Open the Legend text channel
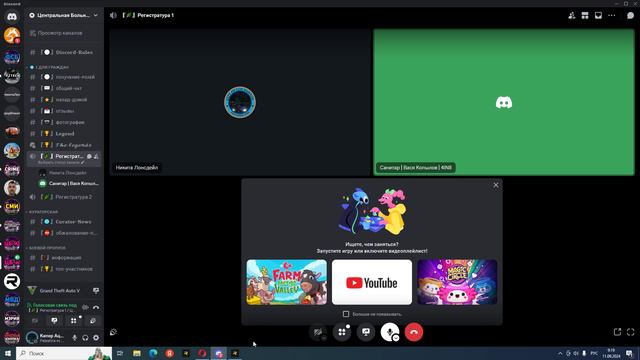This screenshot has width=640, height=360. pyautogui.click(x=63, y=133)
